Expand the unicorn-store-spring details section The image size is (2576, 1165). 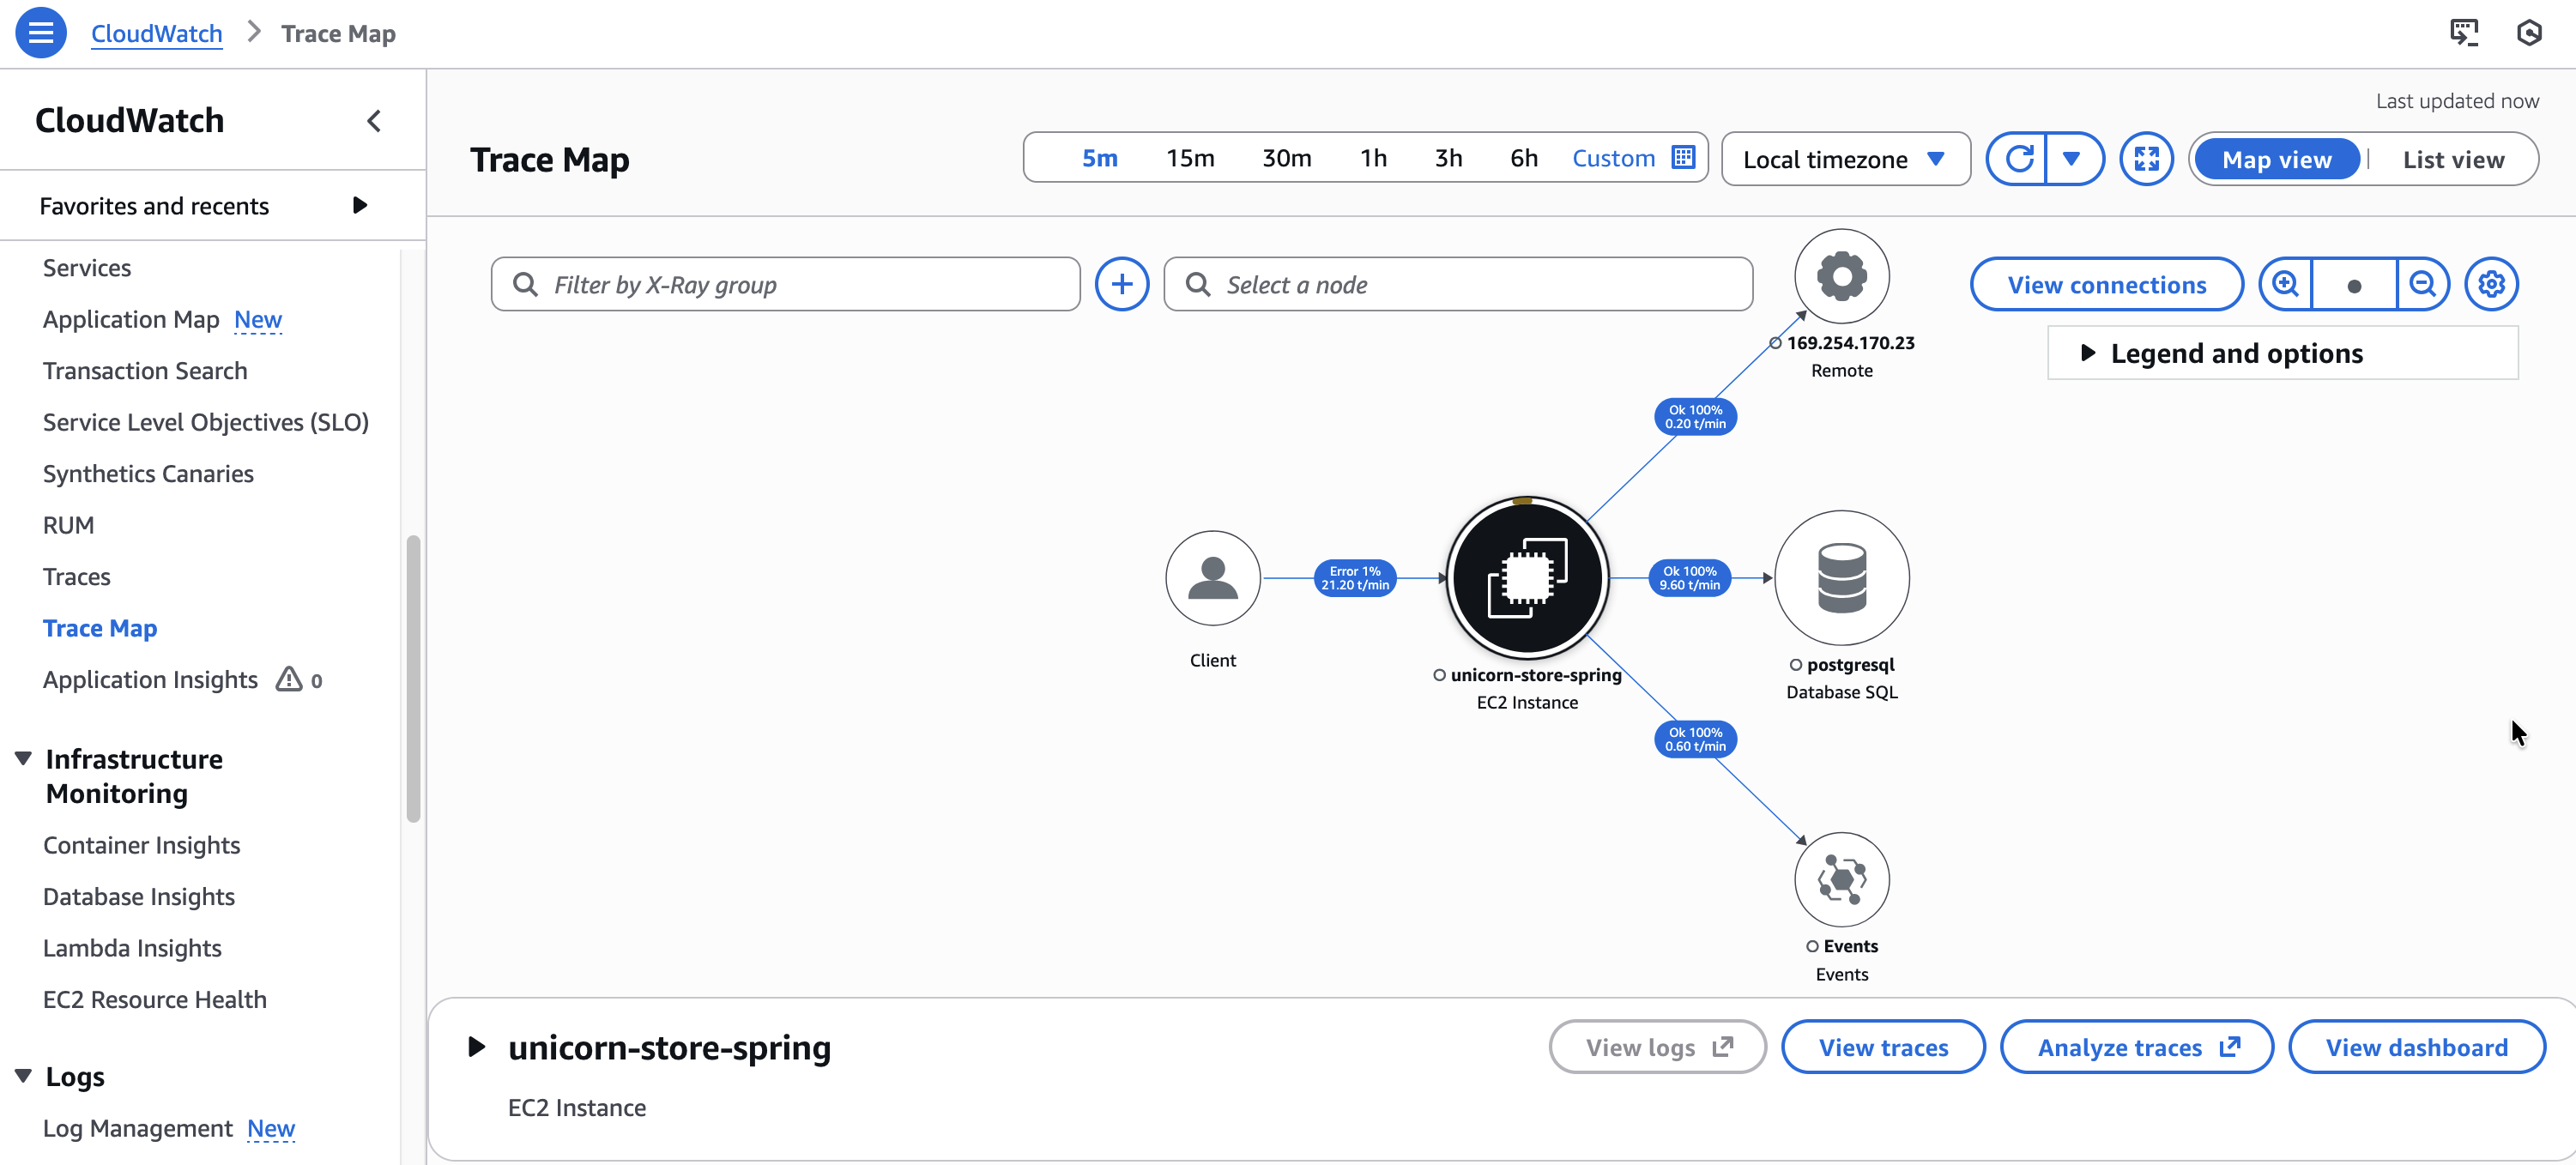tap(477, 1047)
